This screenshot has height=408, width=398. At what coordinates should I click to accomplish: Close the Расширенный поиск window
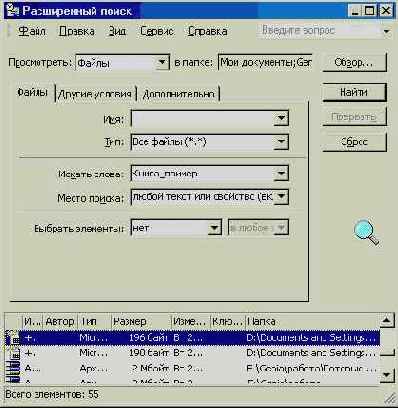385,11
